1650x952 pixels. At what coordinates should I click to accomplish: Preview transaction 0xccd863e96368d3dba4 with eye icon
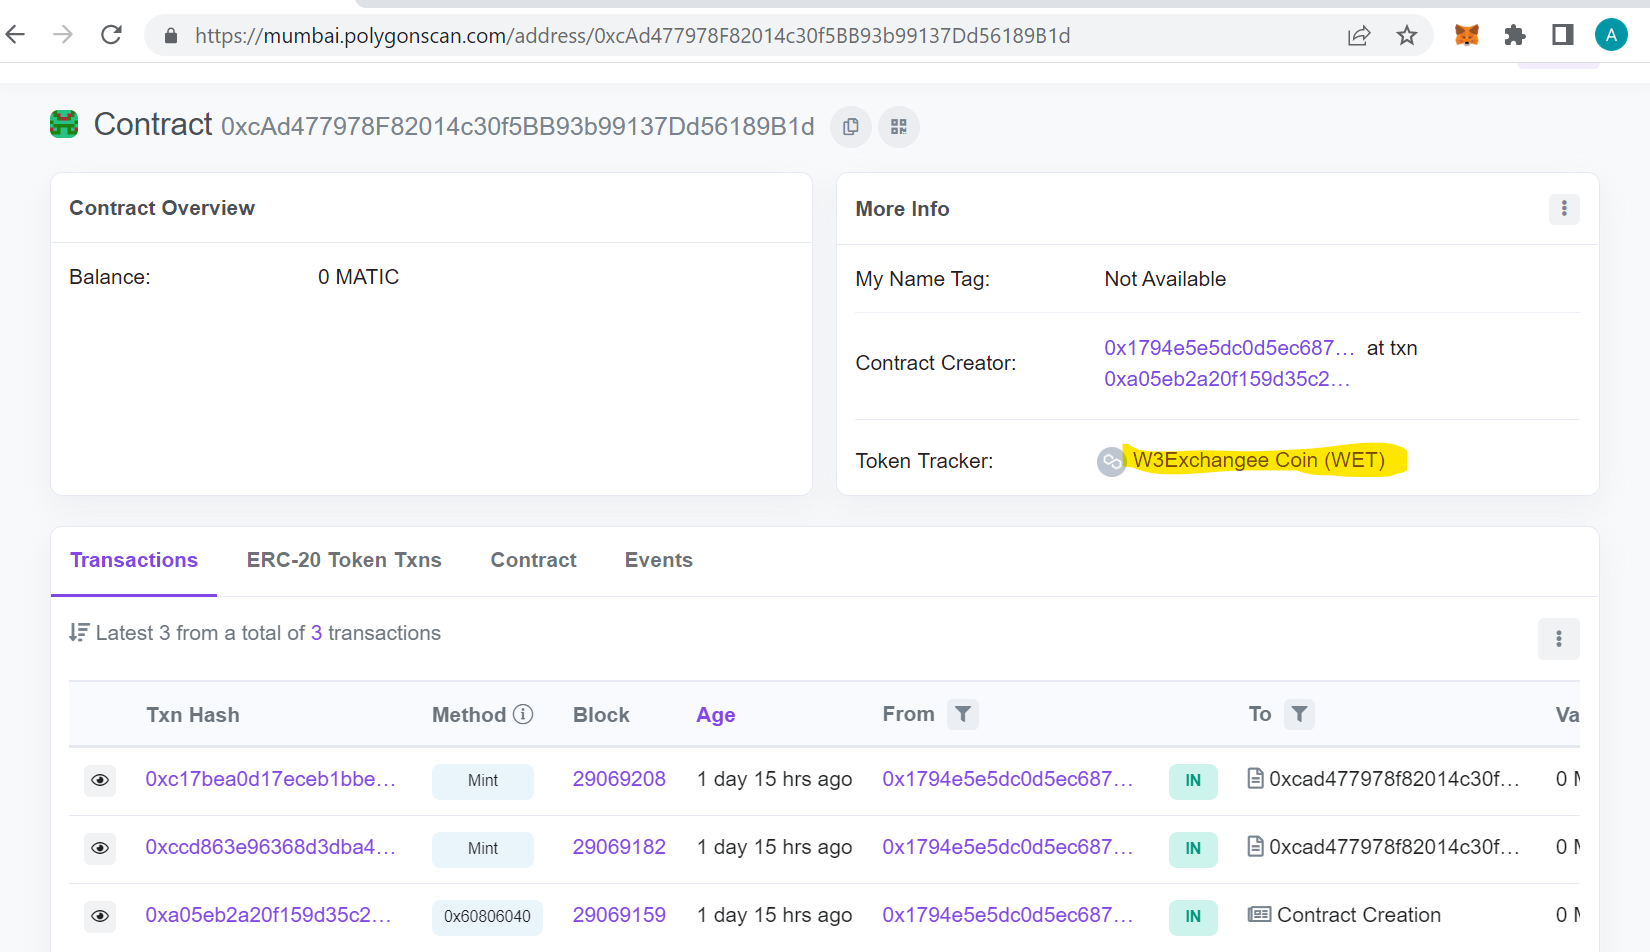click(100, 848)
